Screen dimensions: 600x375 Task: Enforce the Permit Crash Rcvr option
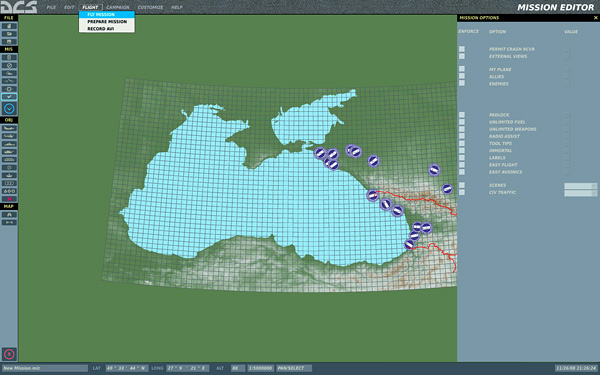(x=462, y=49)
